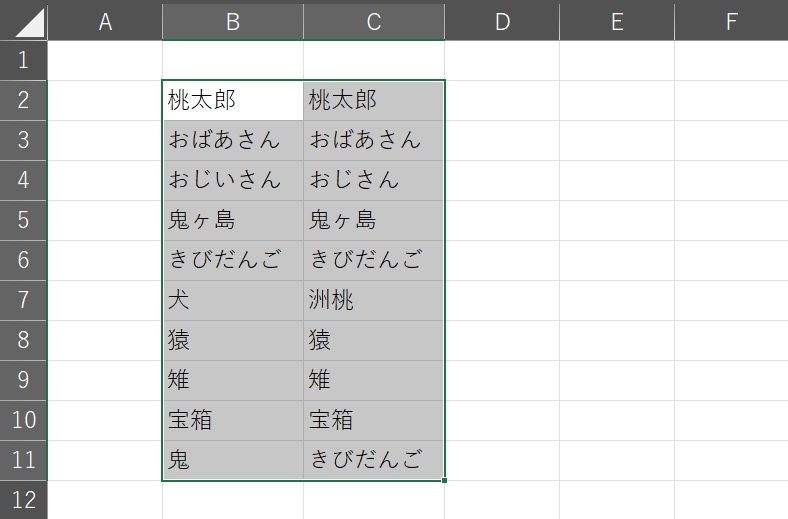The image size is (788, 519).
Task: Select cell B2 containing 桃太郎
Action: click(233, 101)
